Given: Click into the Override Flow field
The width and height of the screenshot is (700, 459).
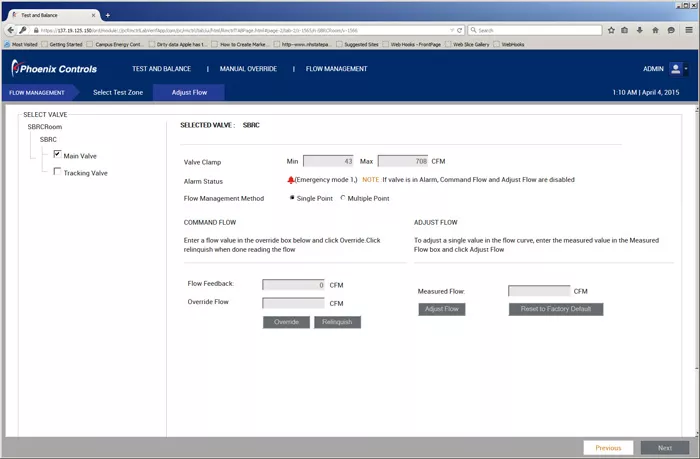Looking at the screenshot, I should click(293, 303).
